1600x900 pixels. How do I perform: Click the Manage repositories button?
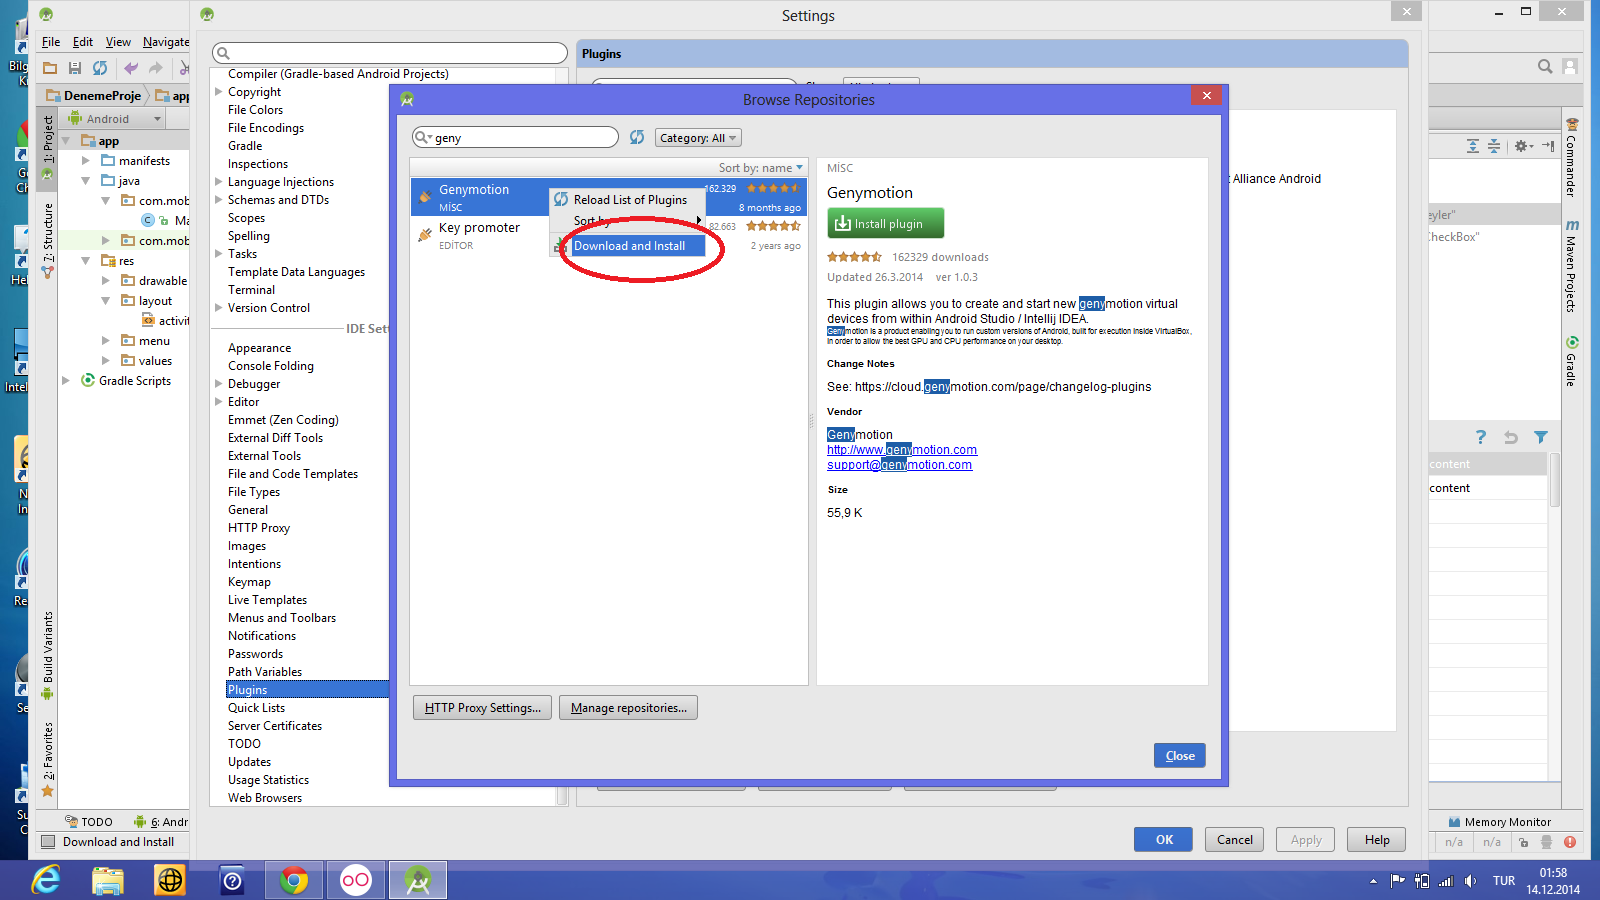click(x=628, y=708)
